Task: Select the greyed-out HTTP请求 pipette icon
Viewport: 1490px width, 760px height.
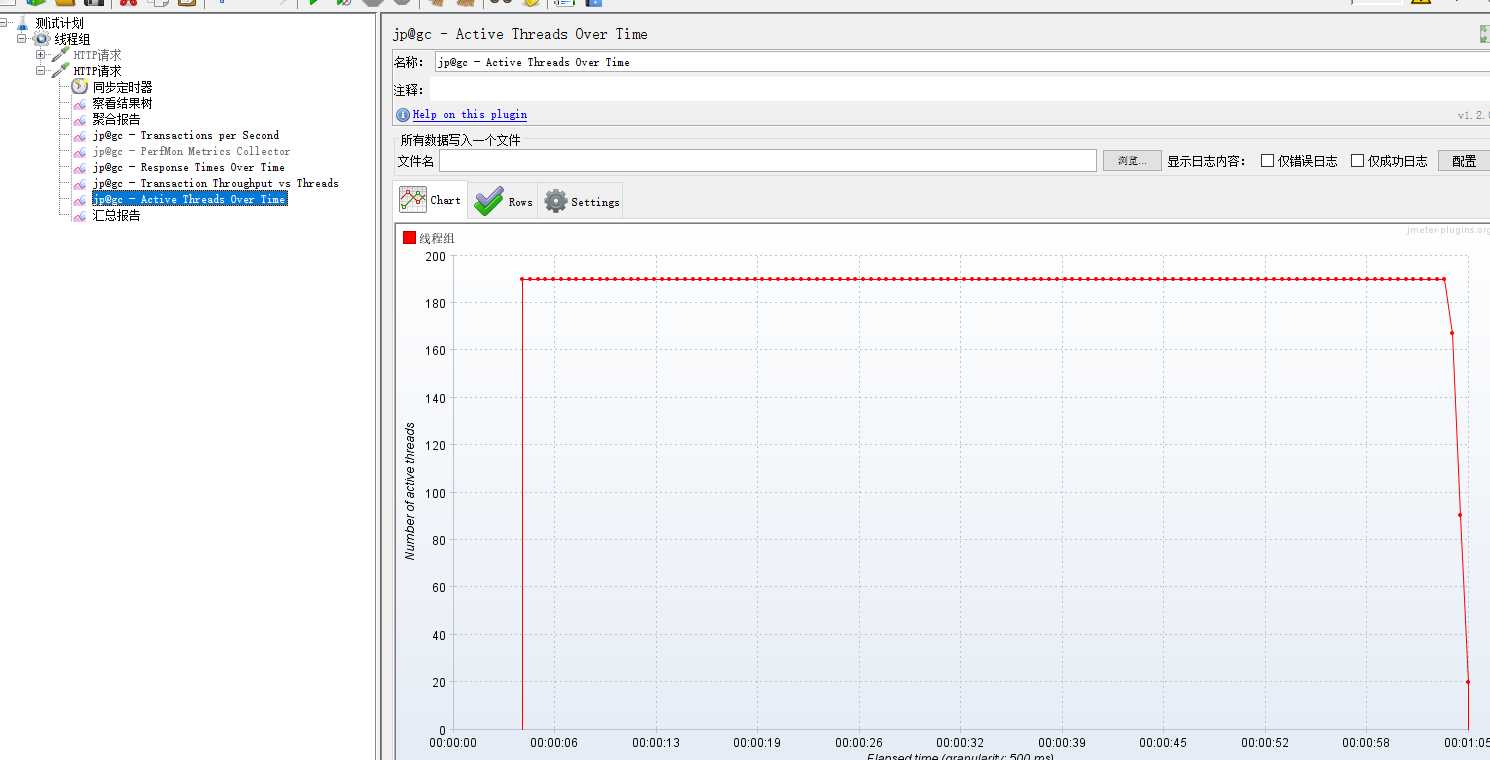Action: [60, 55]
